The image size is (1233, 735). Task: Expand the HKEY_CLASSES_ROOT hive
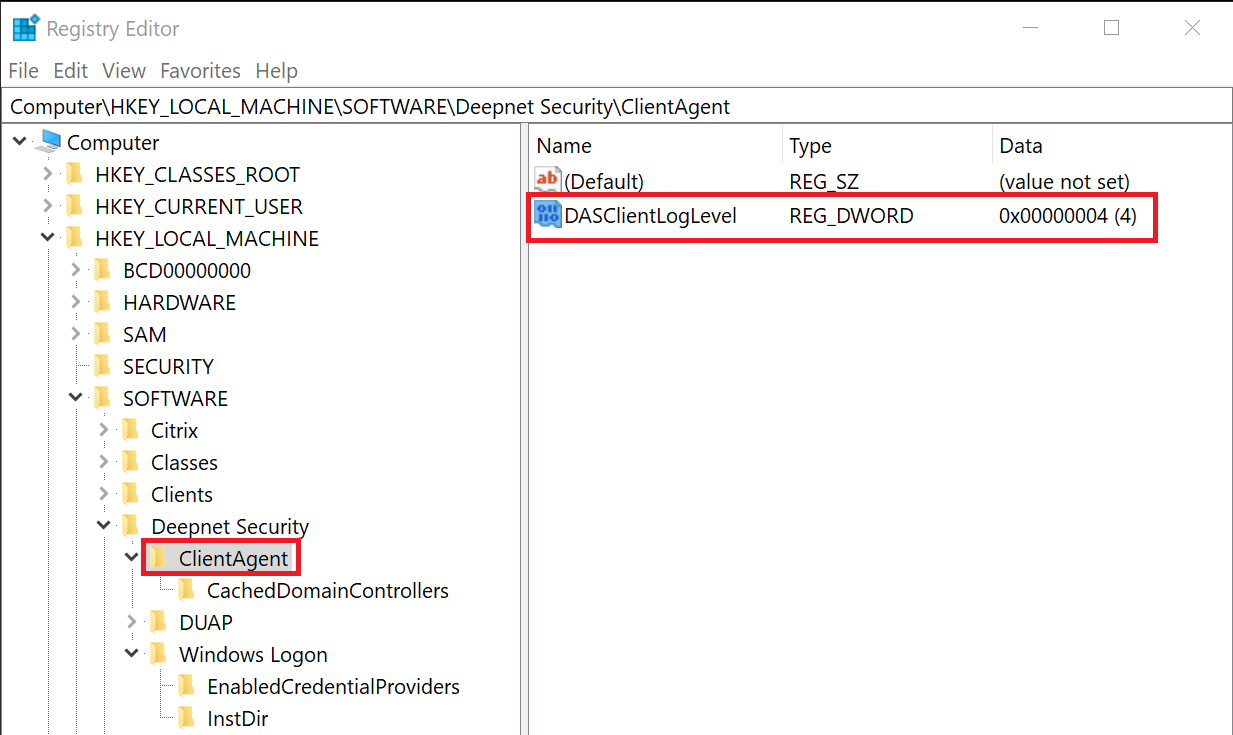[48, 175]
